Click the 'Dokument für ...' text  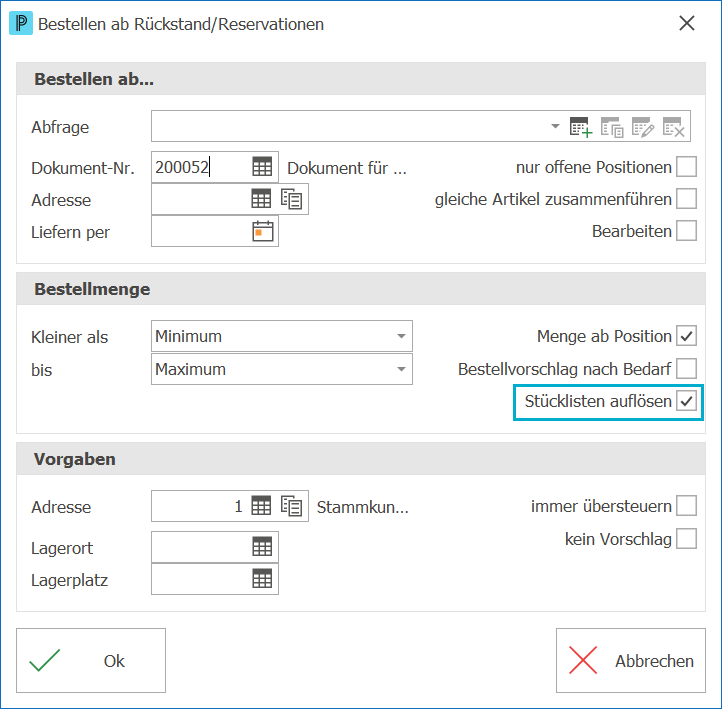click(x=347, y=168)
